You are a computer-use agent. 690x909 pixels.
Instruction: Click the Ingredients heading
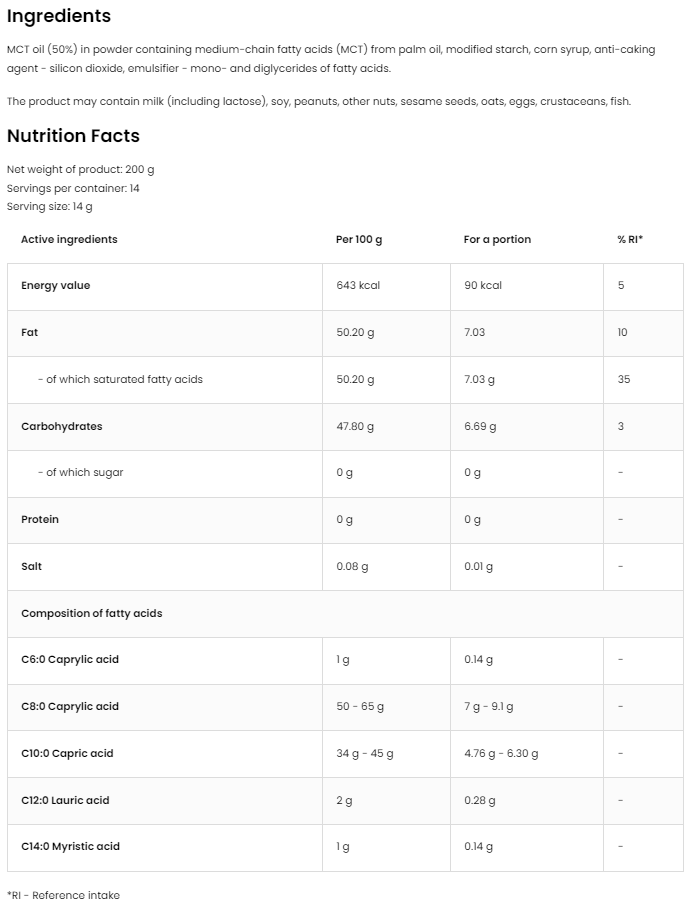click(59, 17)
